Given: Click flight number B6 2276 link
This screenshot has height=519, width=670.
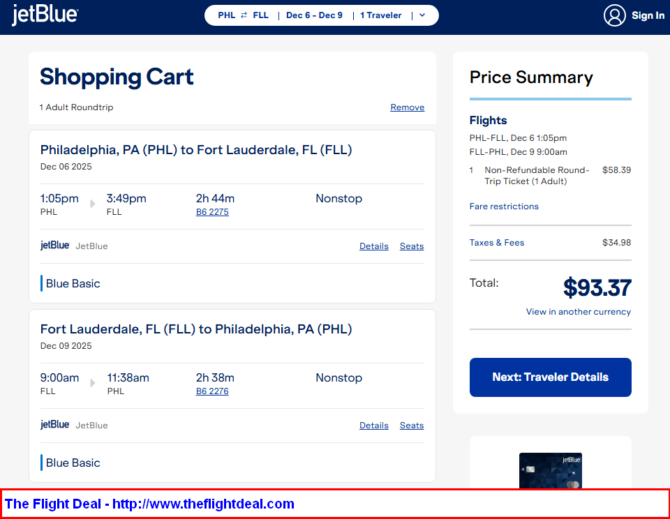Looking at the screenshot, I should (212, 391).
